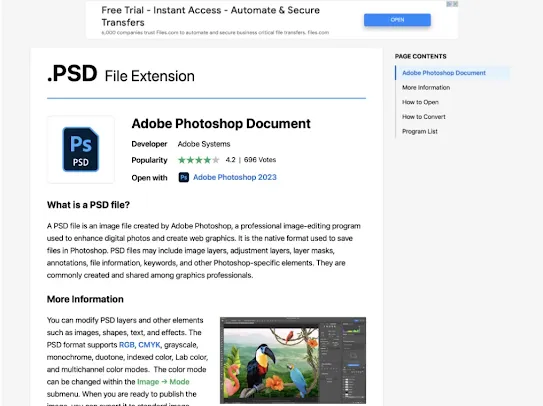This screenshot has width=543, height=406.
Task: Jump to More Information in page contents
Action: [426, 88]
